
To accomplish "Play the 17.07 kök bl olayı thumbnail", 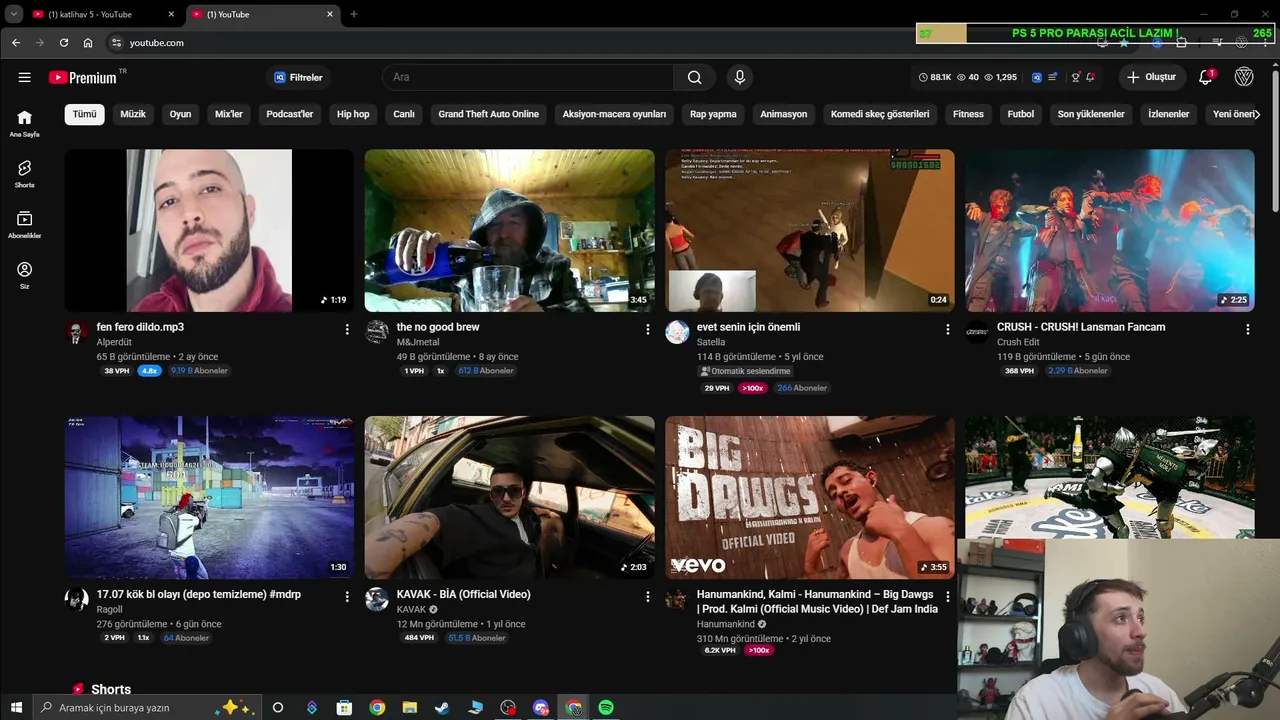I will click(209, 497).
